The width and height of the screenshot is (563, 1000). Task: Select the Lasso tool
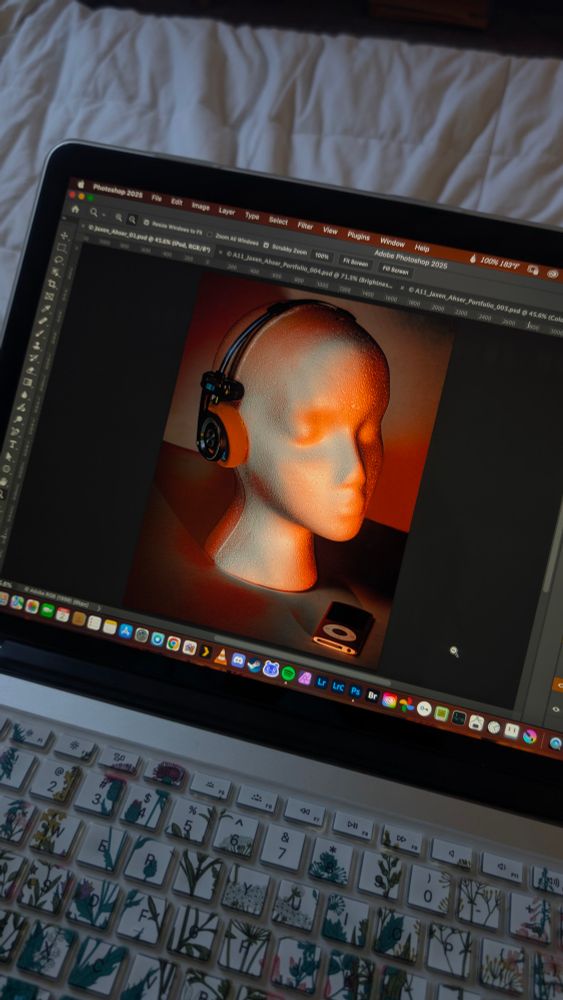pos(59,260)
